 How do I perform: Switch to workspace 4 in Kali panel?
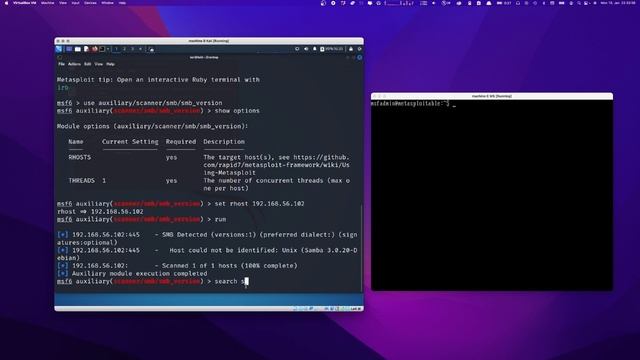140,49
